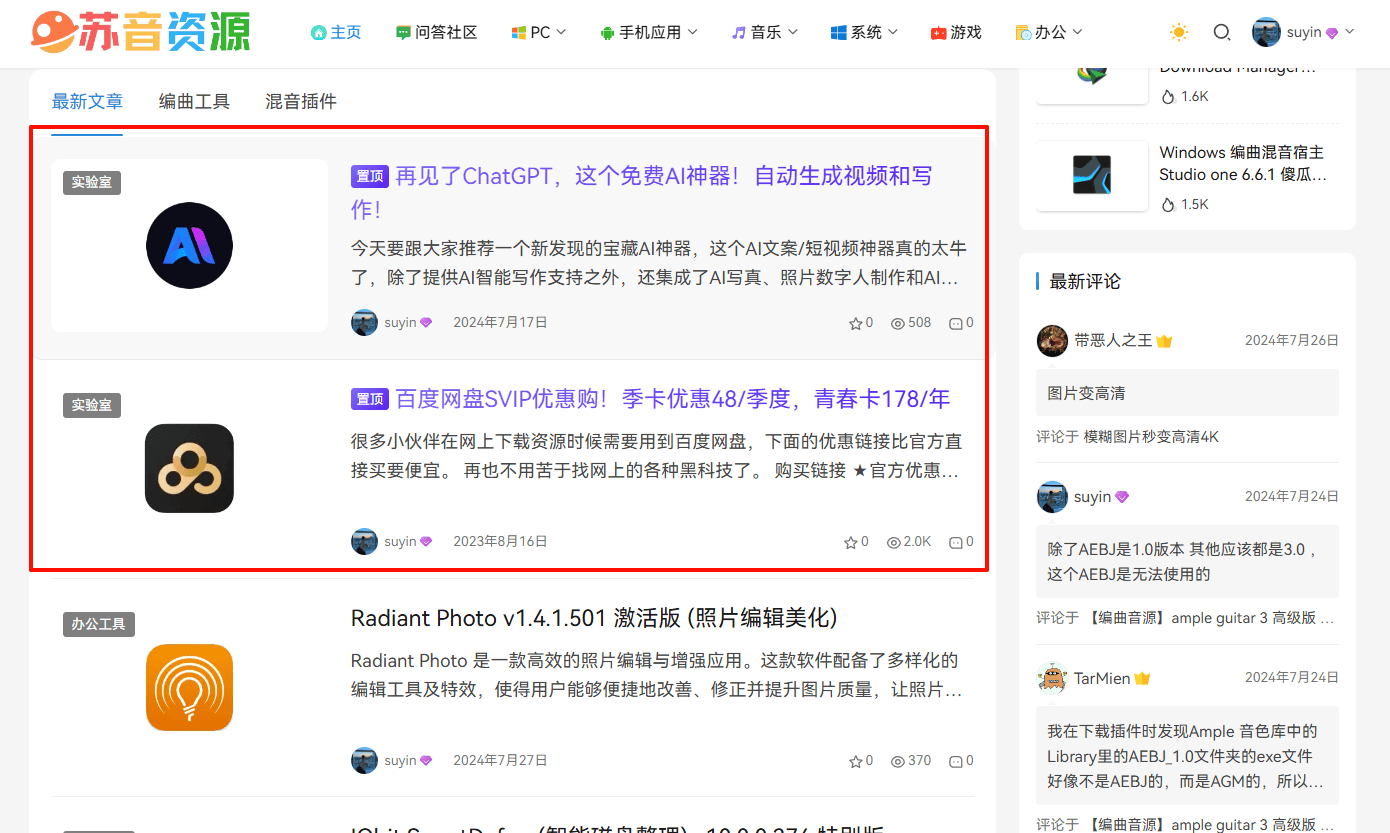Viewport: 1390px width, 833px height.
Task: Open the 百度网盘SVIP优惠购 article title
Action: click(673, 399)
